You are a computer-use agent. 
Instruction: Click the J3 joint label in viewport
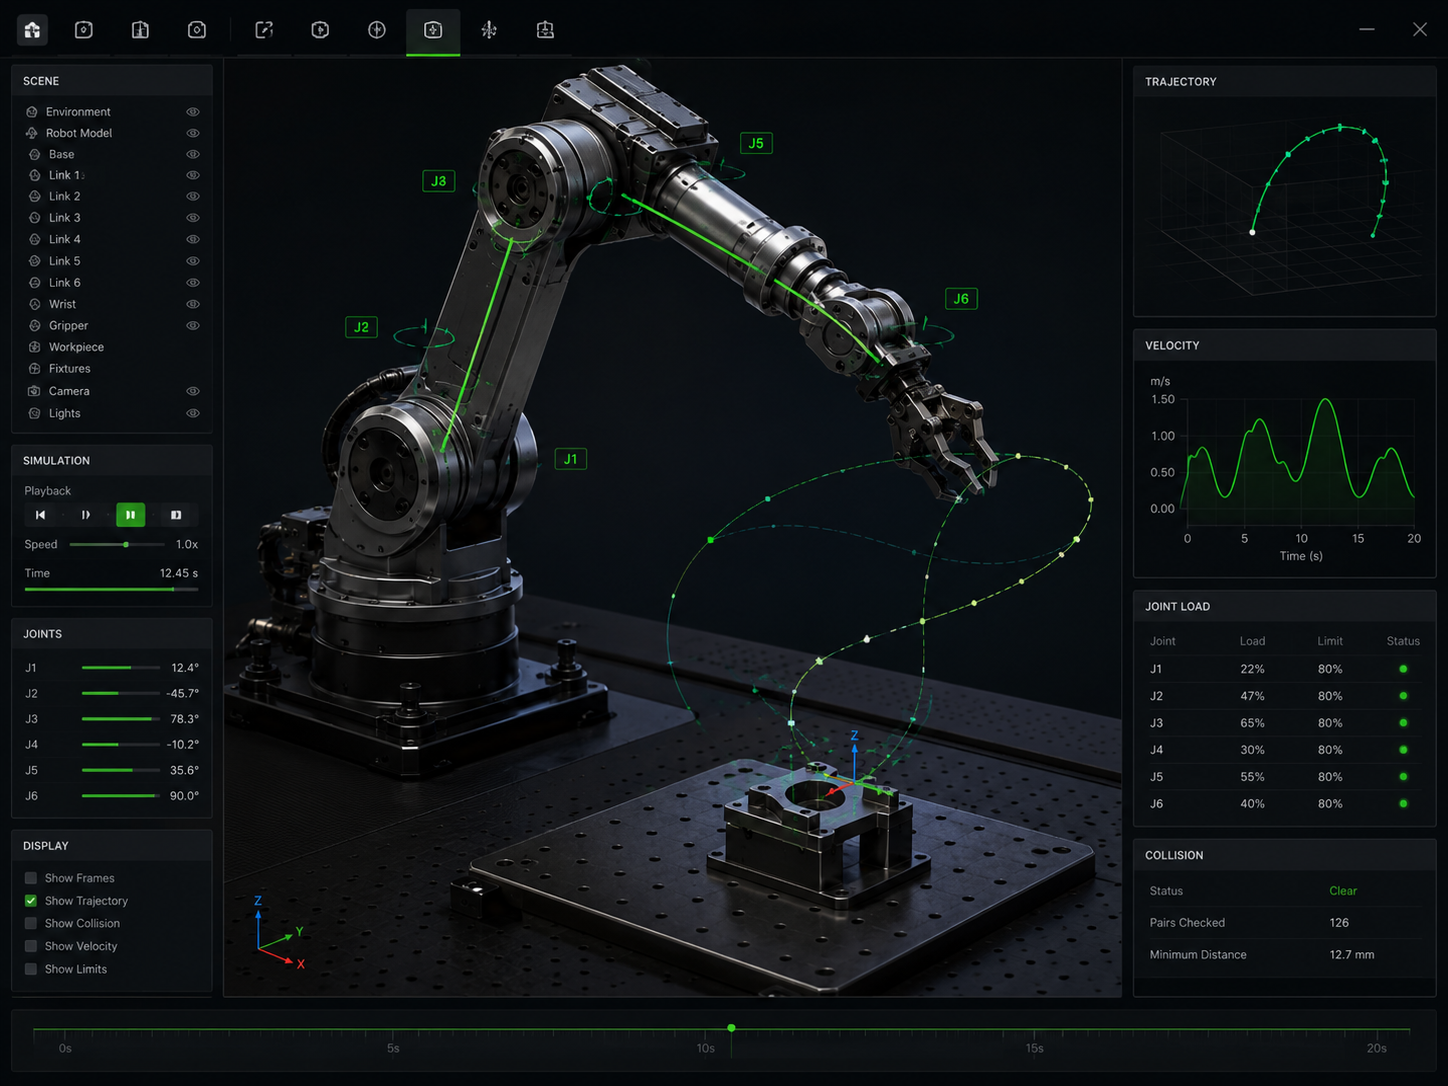click(x=439, y=181)
